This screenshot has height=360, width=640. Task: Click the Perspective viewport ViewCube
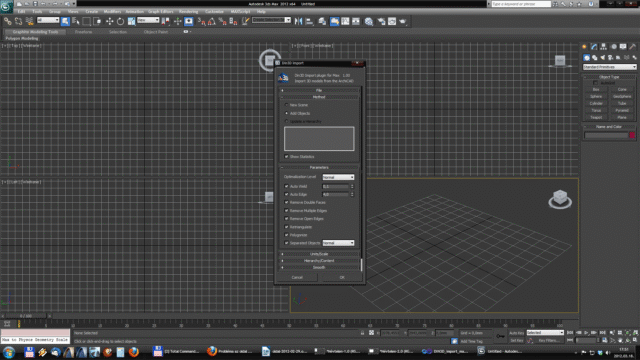point(560,199)
